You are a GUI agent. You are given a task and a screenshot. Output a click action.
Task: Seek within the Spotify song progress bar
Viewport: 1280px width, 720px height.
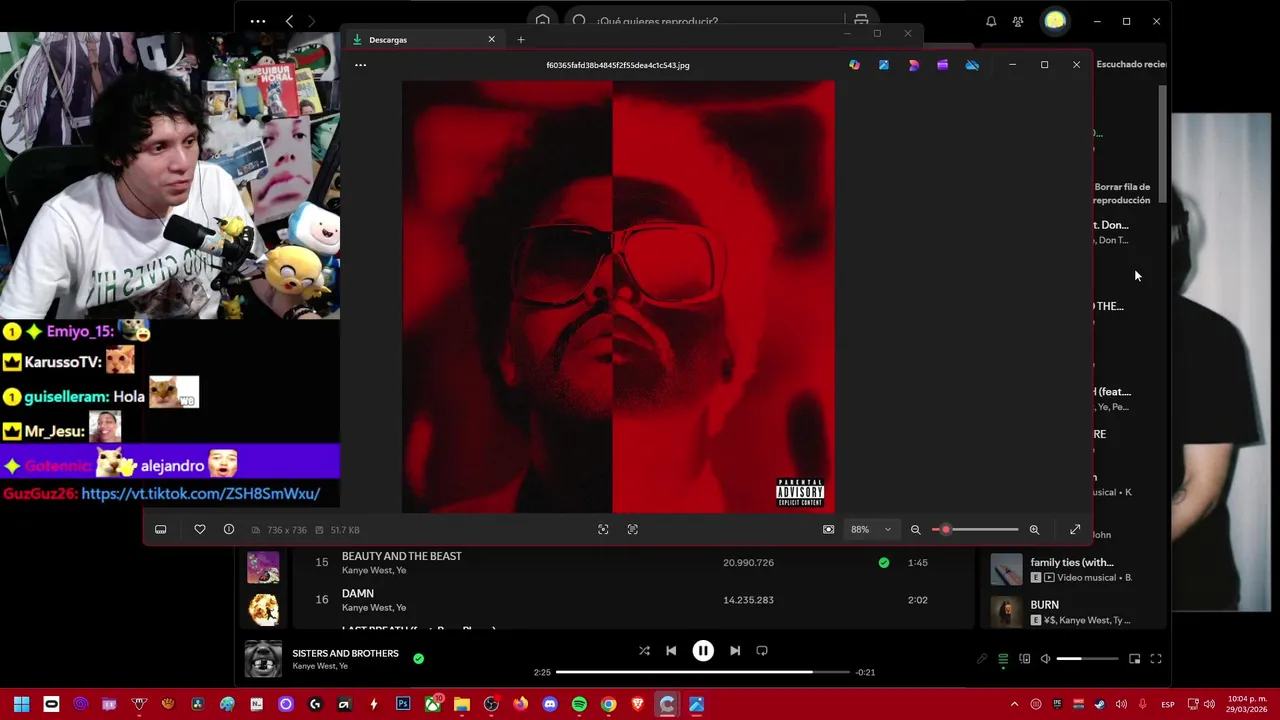(x=703, y=672)
